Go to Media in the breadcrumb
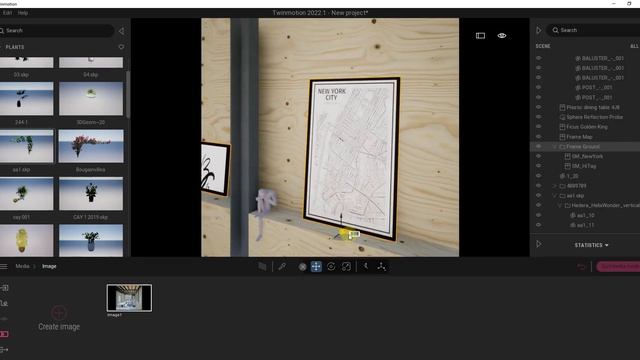Viewport: 640px width, 360px height. pos(22,266)
